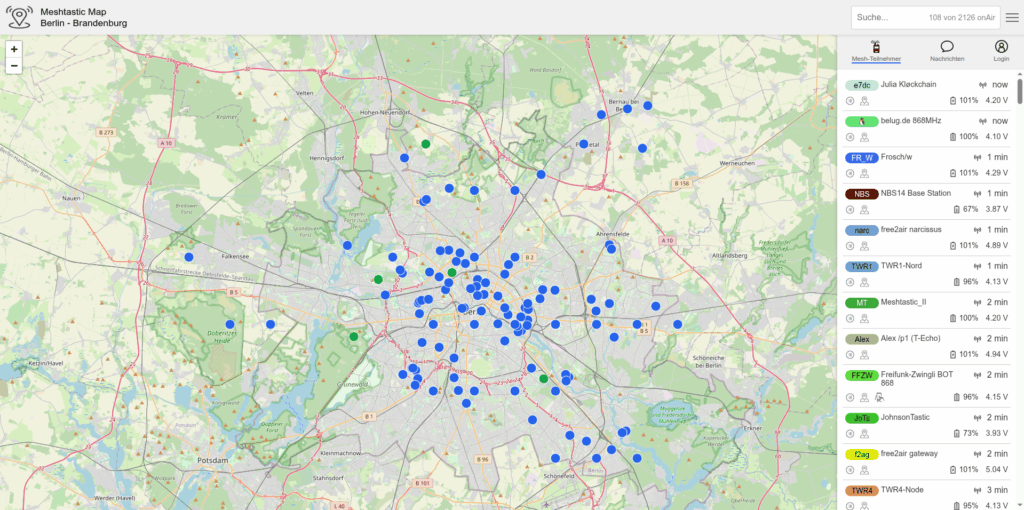Viewport: 1024px width, 510px height.
Task: Switch to the Mesh-Teilnehmer tab
Action: coord(876,50)
